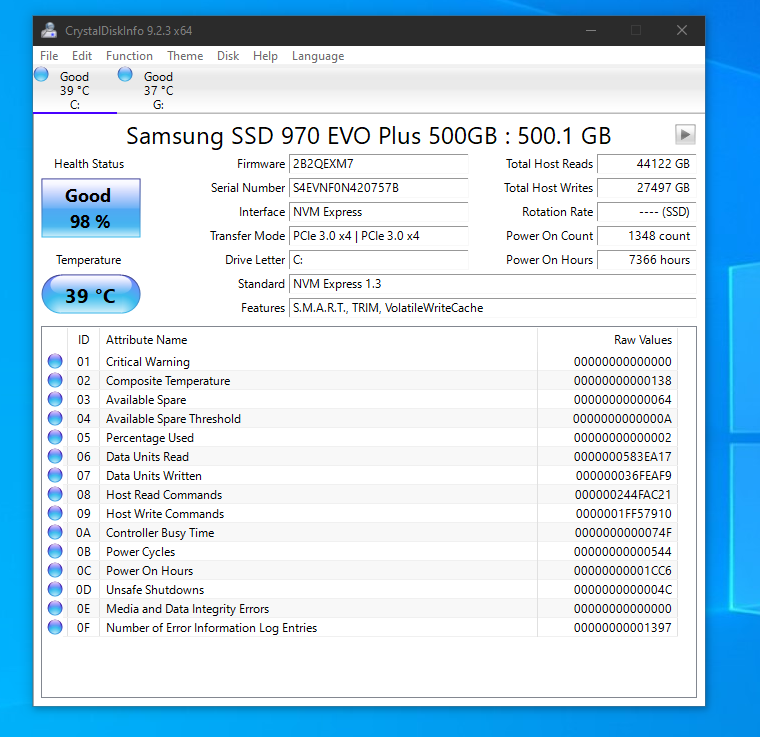The height and width of the screenshot is (737, 760).
Task: Click status orb for Error Information Log Entries
Action: [x=55, y=627]
